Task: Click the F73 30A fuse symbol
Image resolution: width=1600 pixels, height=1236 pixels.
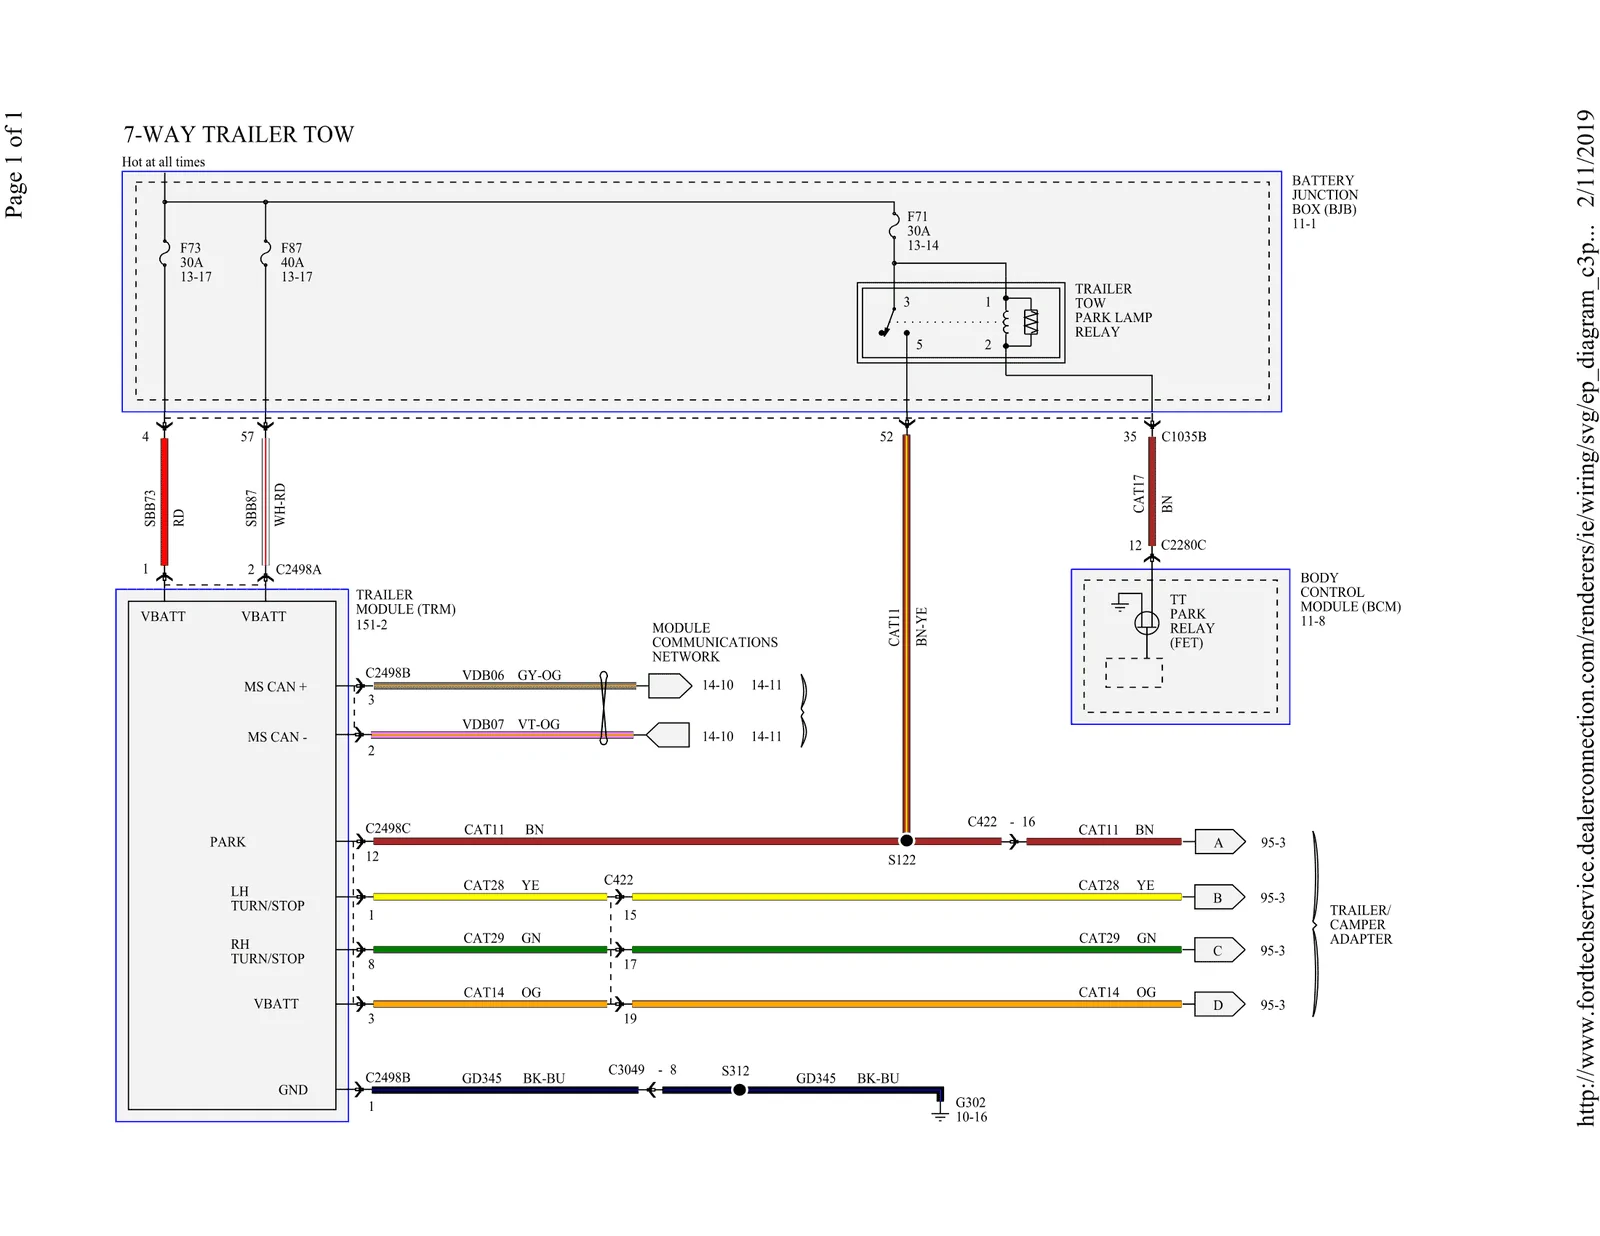Action: click(x=165, y=255)
